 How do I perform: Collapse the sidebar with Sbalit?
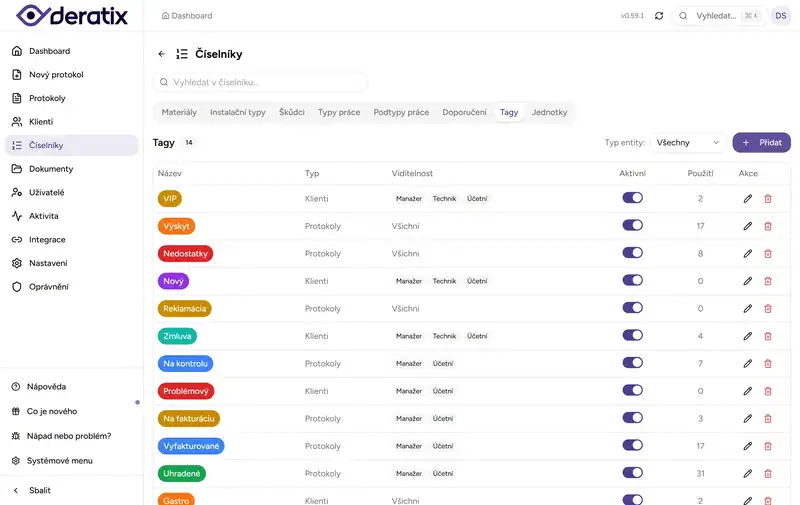[x=40, y=490]
